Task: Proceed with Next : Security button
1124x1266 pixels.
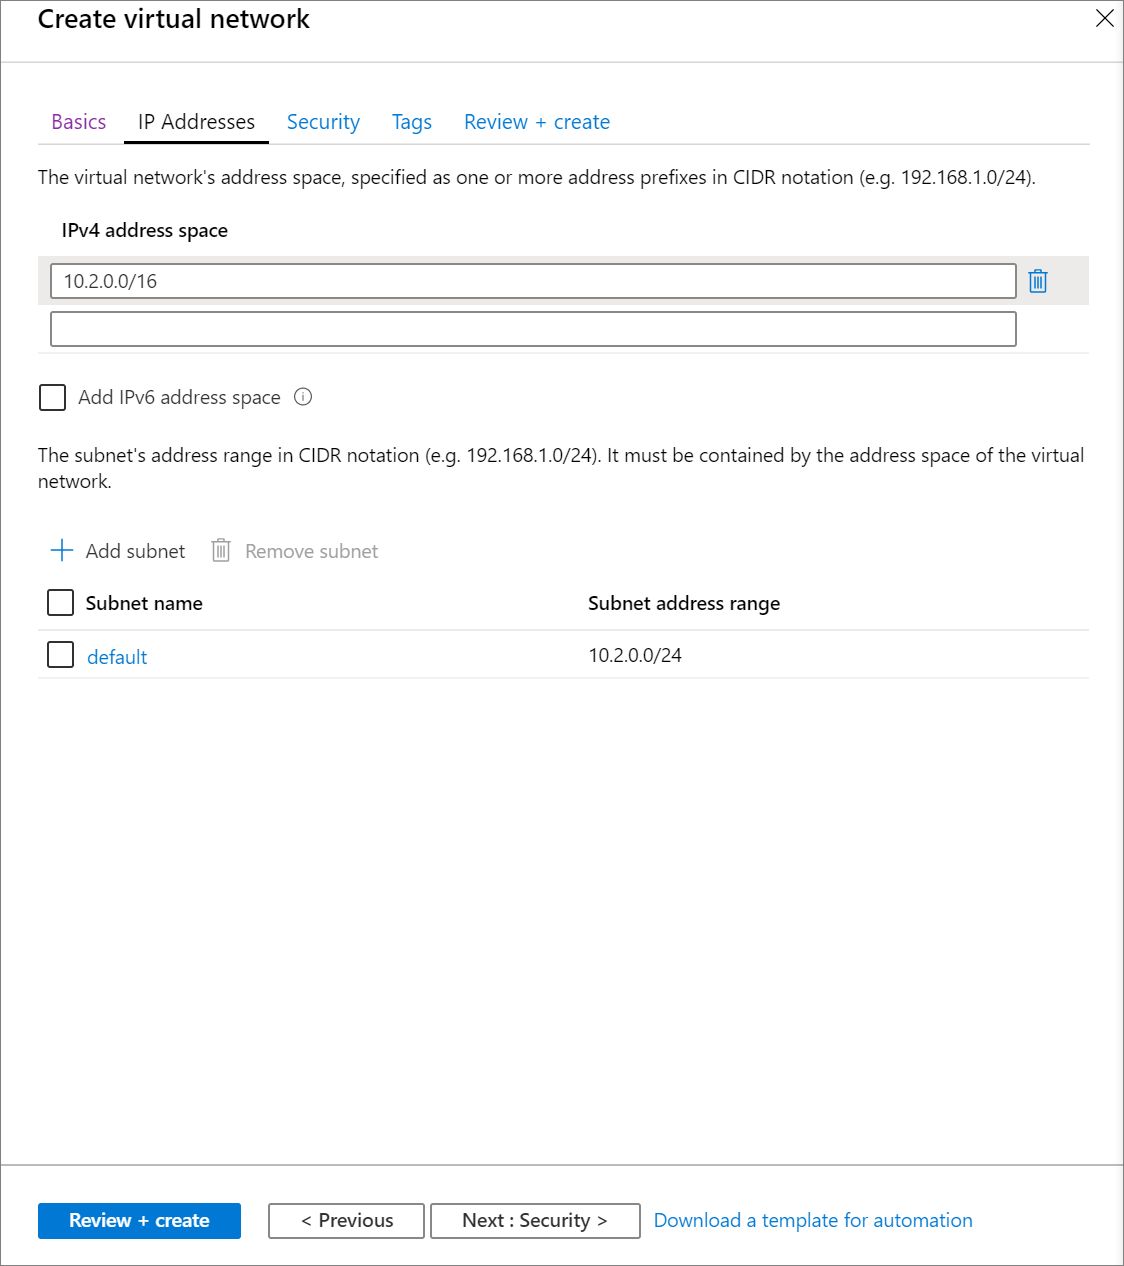Action: click(535, 1220)
